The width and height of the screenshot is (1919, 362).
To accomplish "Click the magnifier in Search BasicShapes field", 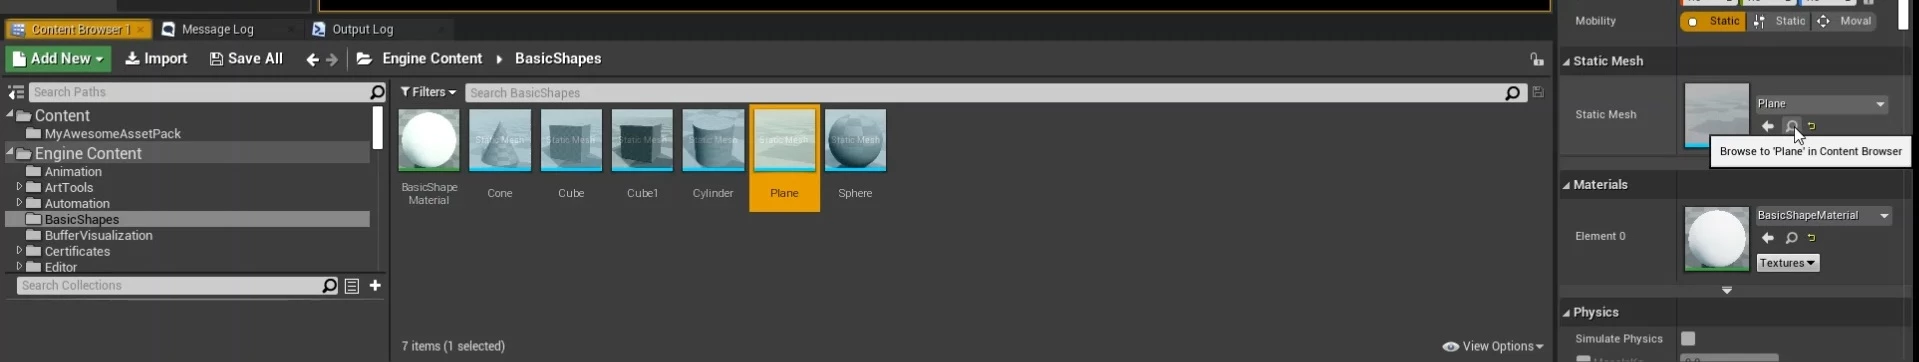I will pos(1513,93).
